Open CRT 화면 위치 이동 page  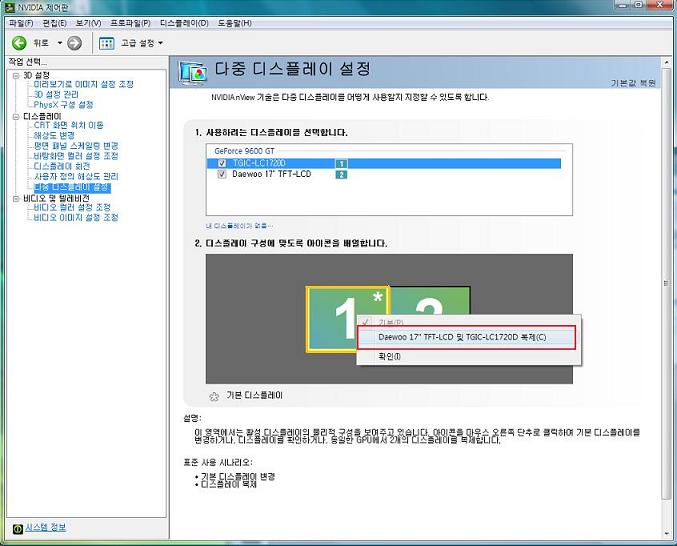69,125
